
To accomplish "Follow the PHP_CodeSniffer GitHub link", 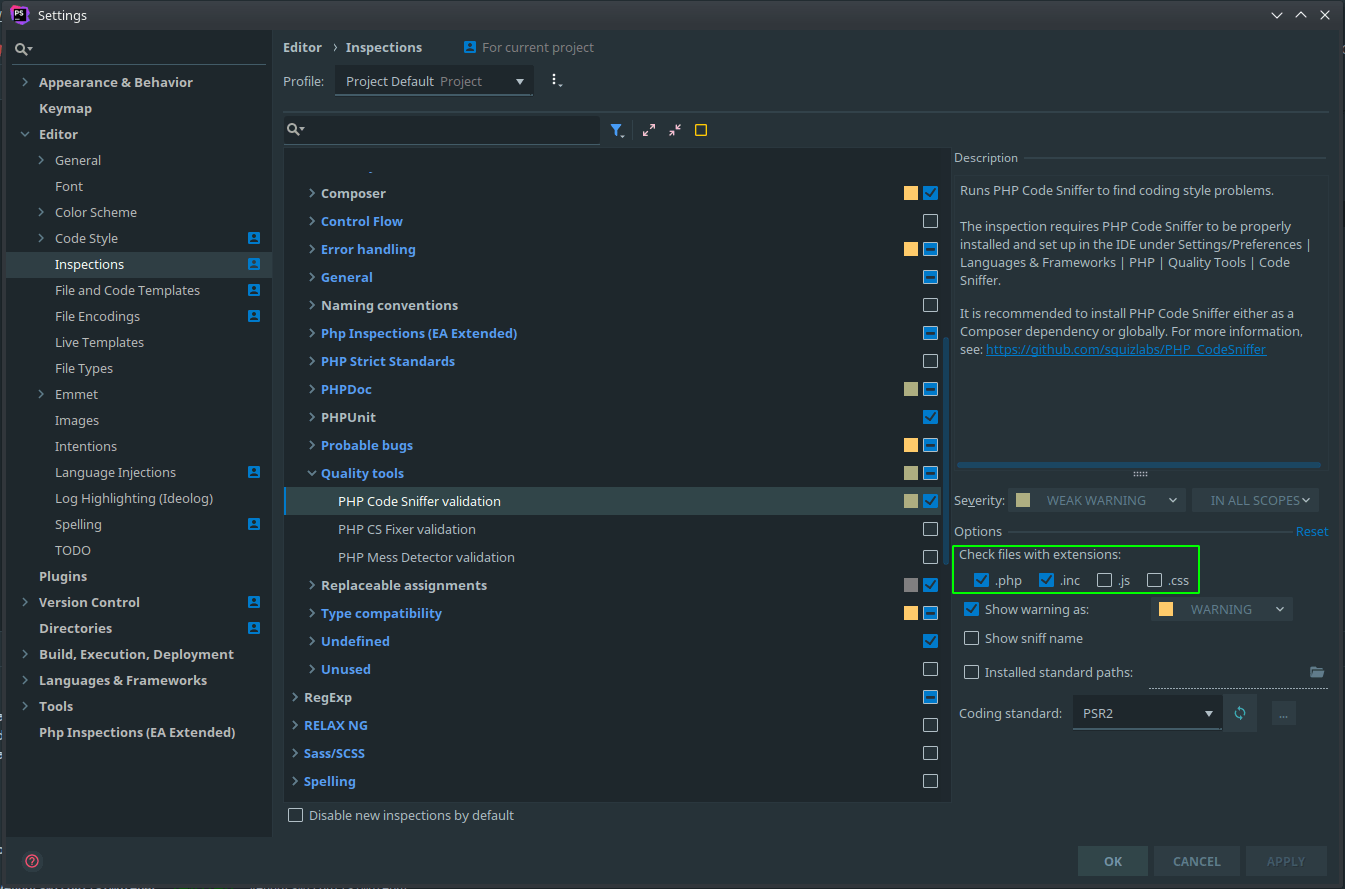I will pyautogui.click(x=1126, y=349).
